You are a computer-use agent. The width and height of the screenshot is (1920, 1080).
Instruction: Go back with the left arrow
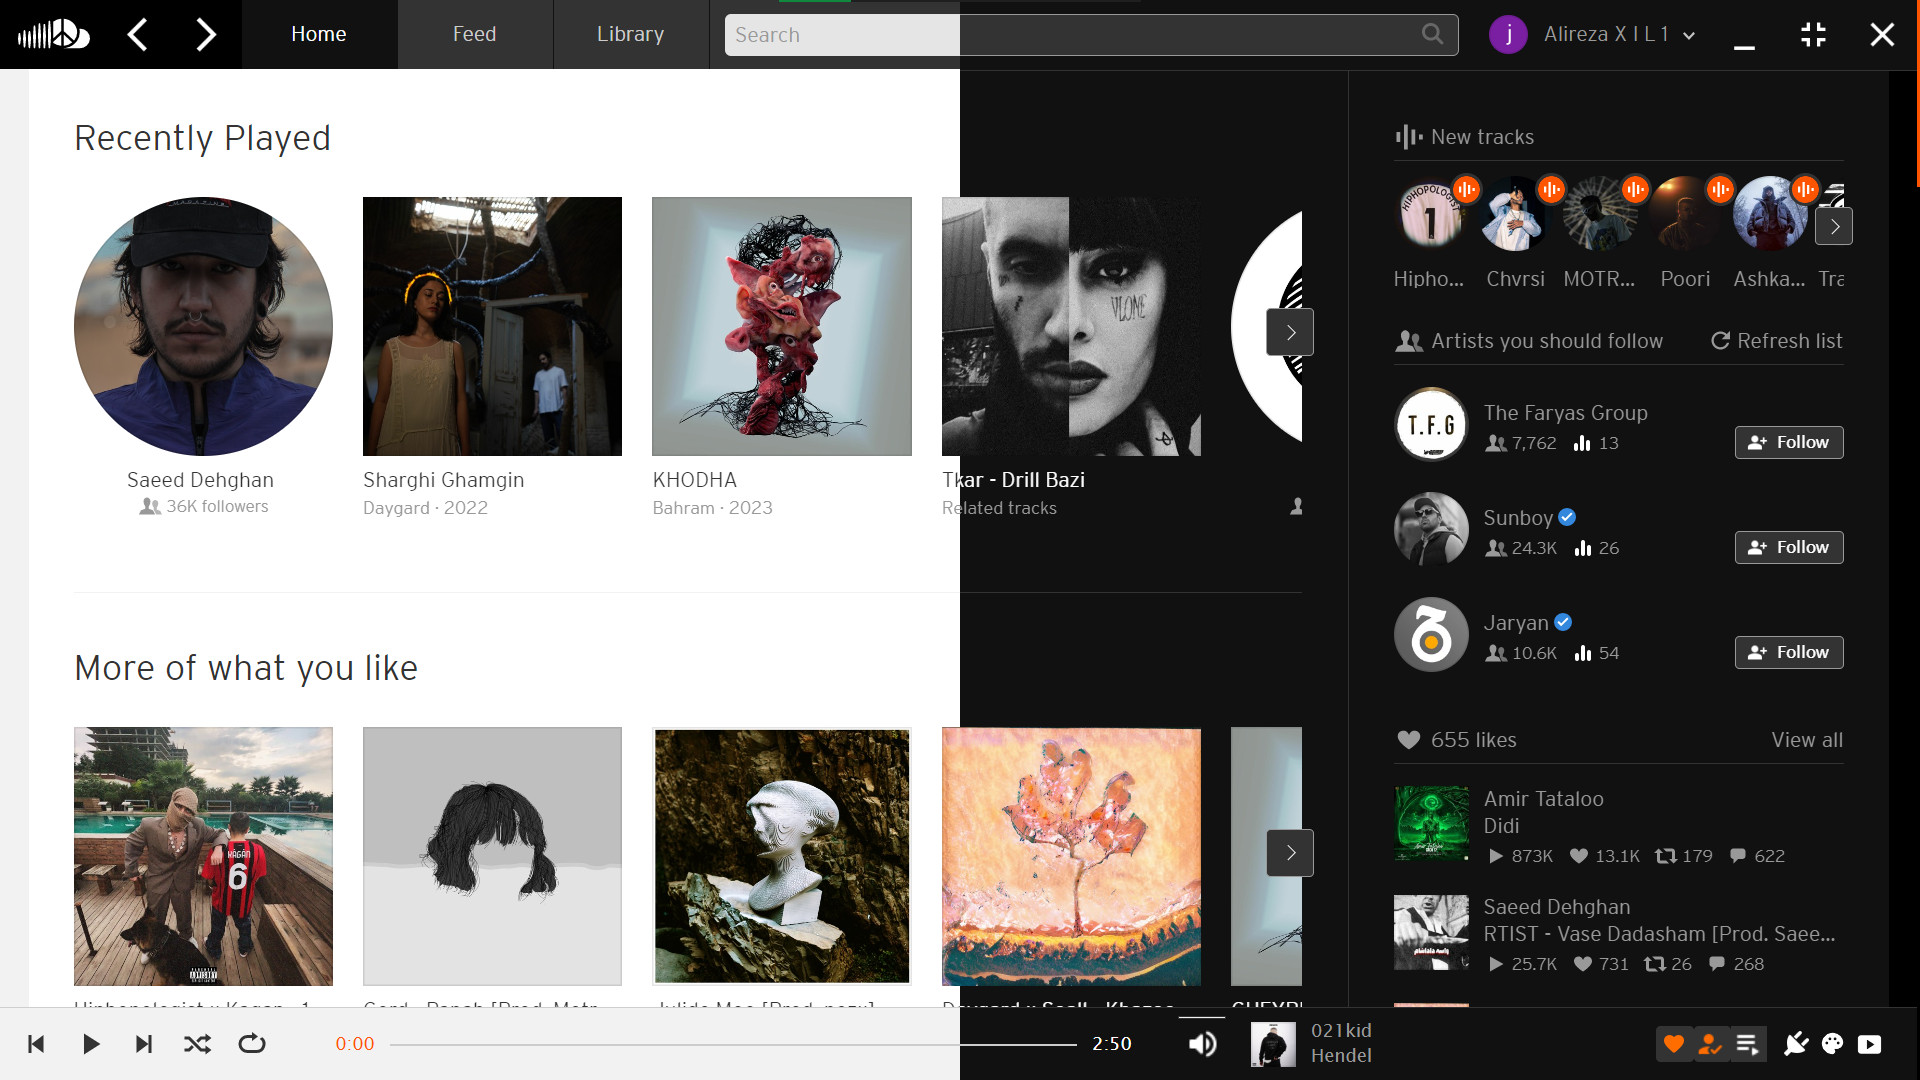138,35
